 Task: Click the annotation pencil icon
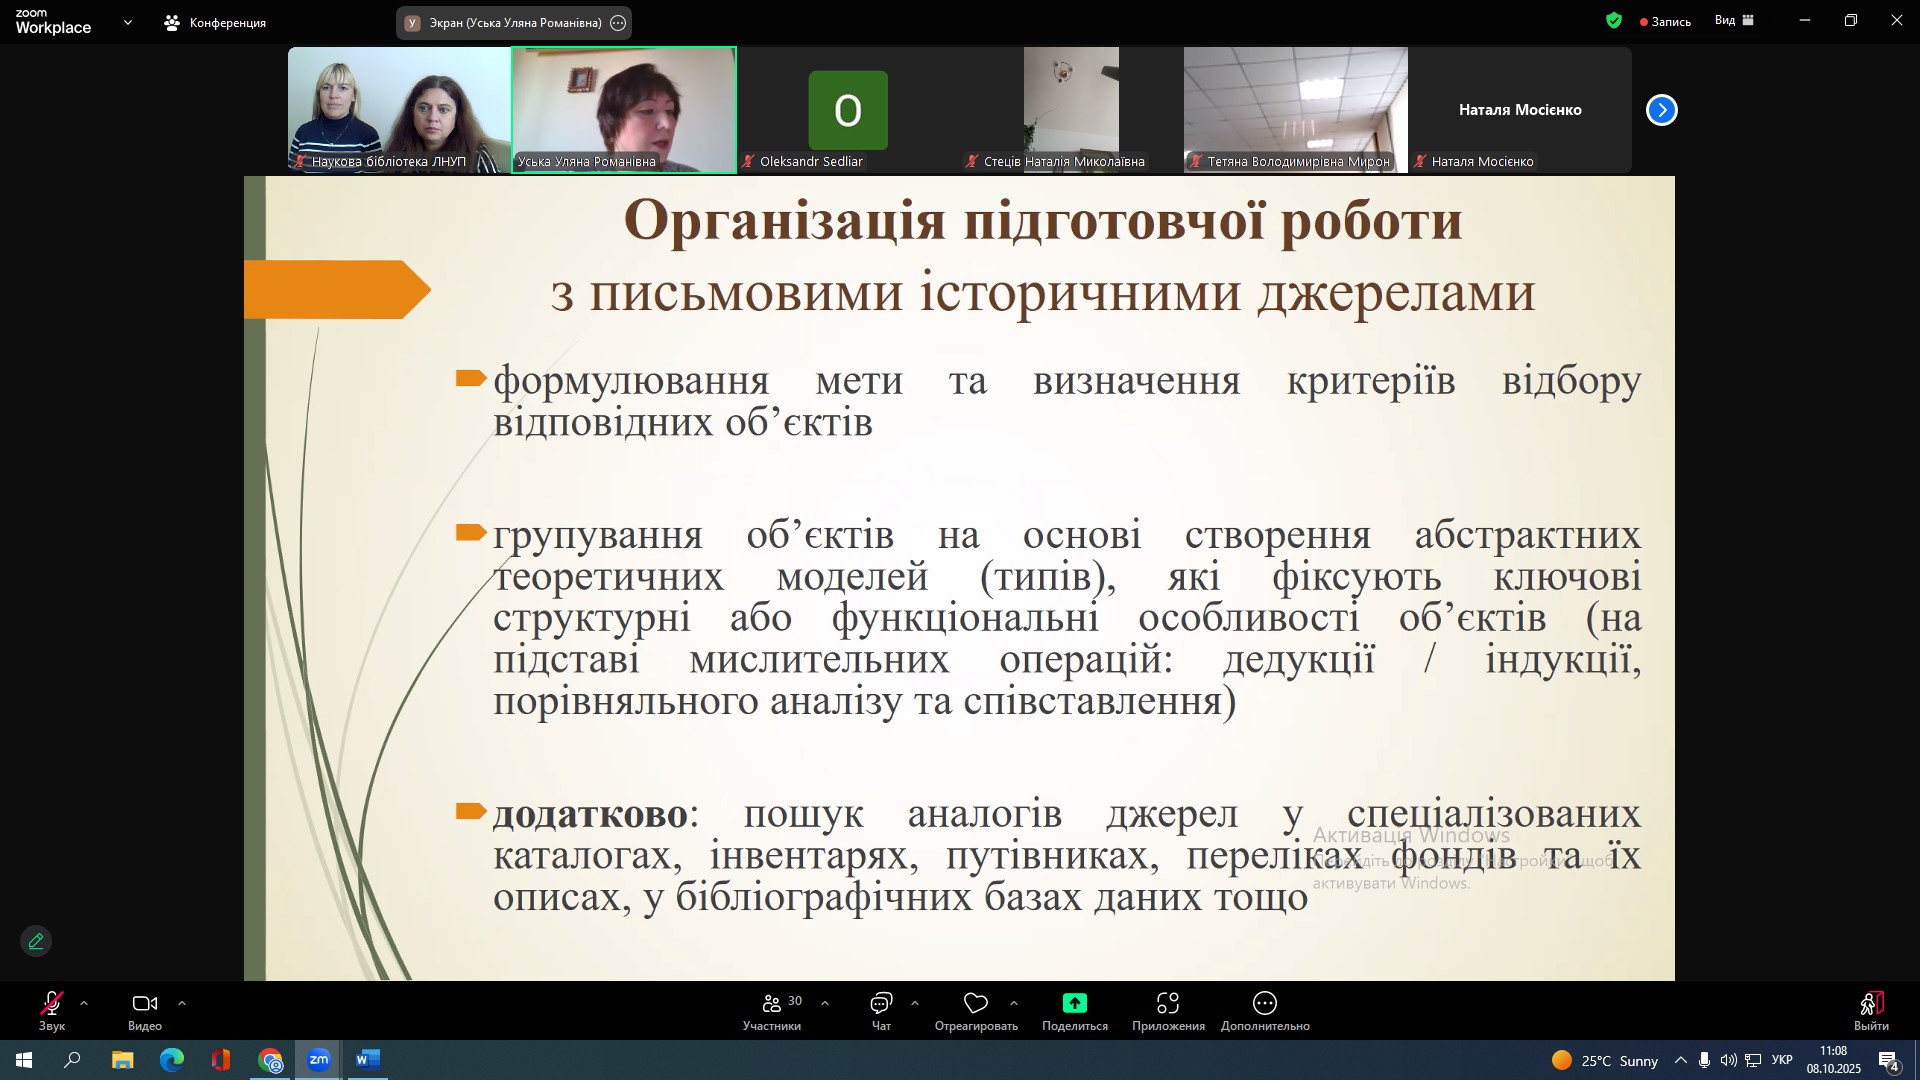36,942
